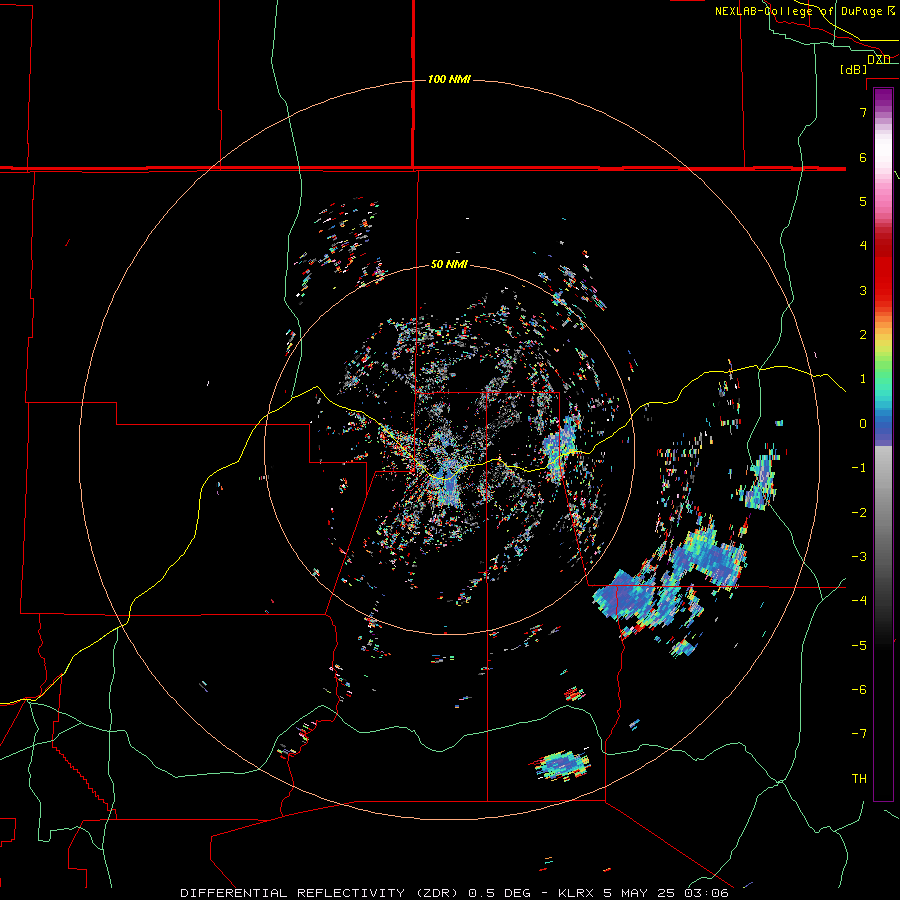
Task: Click the 50 NMI range ring label
Action: 449,265
